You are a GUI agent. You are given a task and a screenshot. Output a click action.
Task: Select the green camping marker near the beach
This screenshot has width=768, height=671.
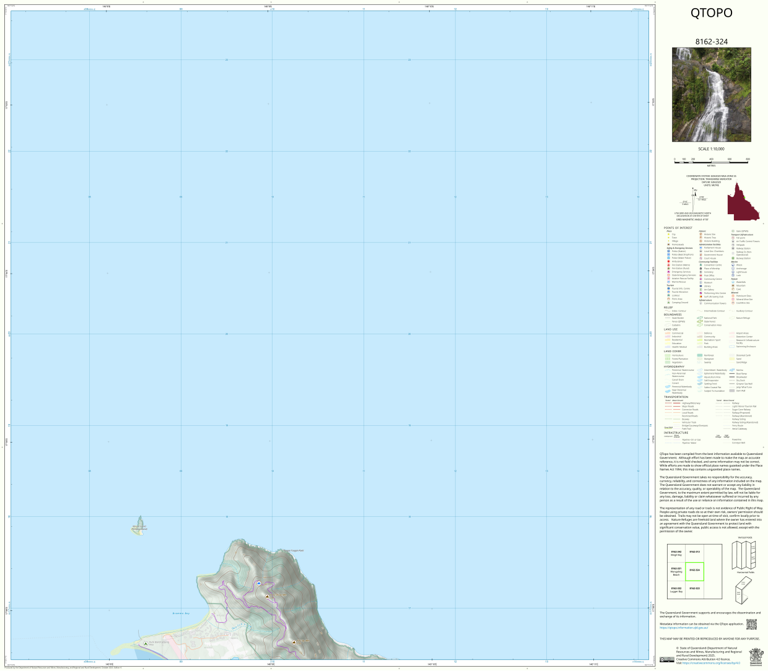tap(145, 644)
